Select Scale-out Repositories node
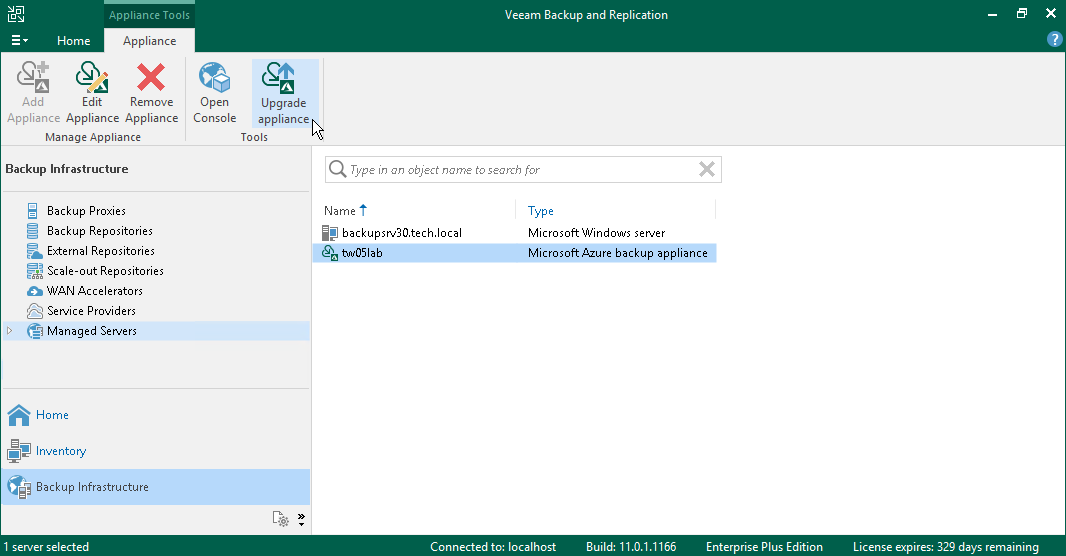The height and width of the screenshot is (556, 1066). tap(105, 271)
